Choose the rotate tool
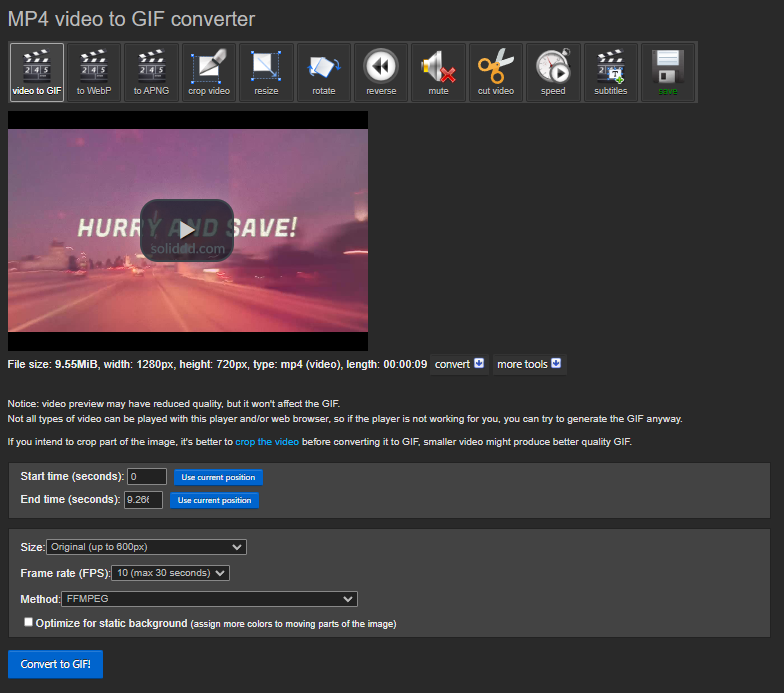 pos(324,72)
